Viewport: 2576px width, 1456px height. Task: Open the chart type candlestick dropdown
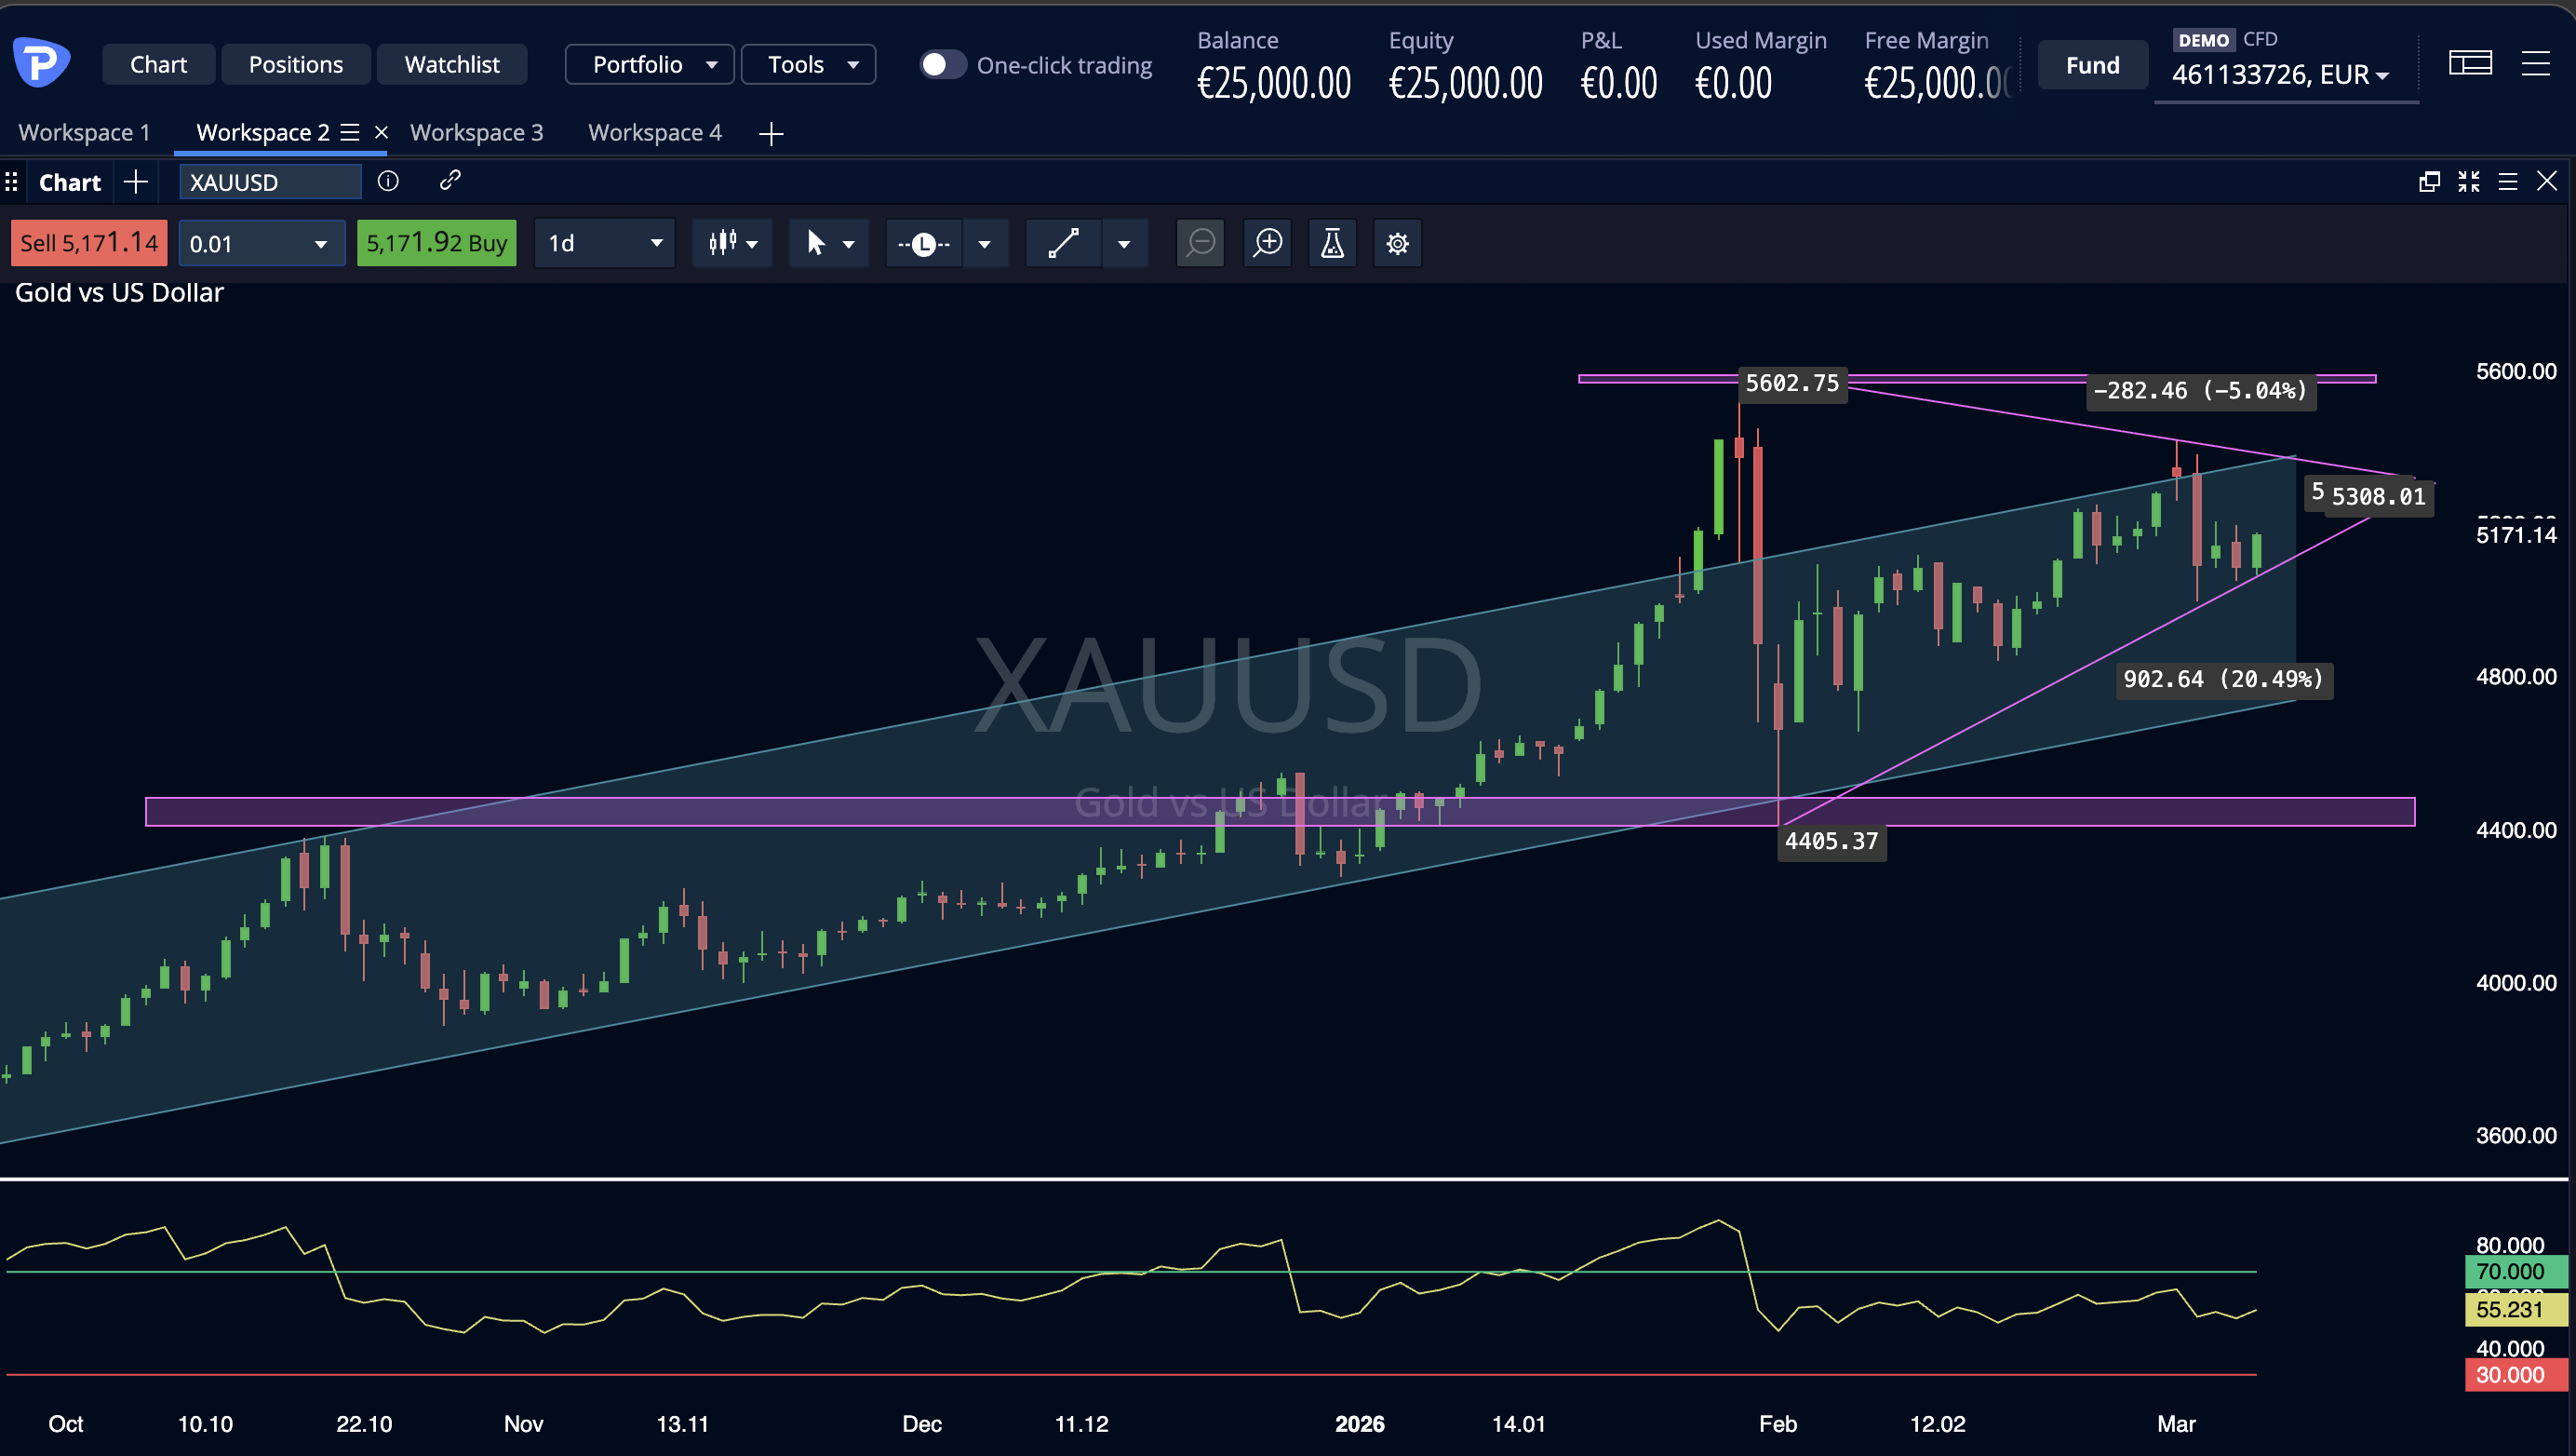[x=733, y=243]
